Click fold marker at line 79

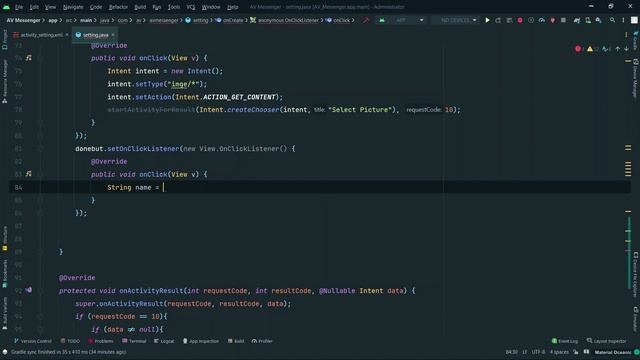pyautogui.click(x=40, y=122)
